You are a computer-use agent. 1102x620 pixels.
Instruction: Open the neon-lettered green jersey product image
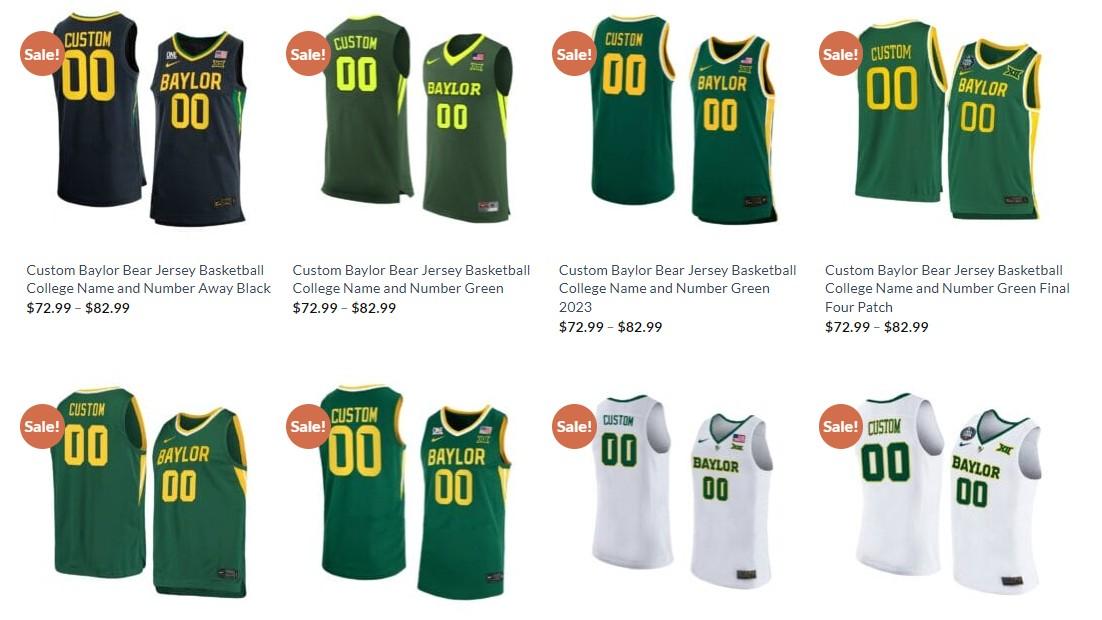(x=416, y=120)
